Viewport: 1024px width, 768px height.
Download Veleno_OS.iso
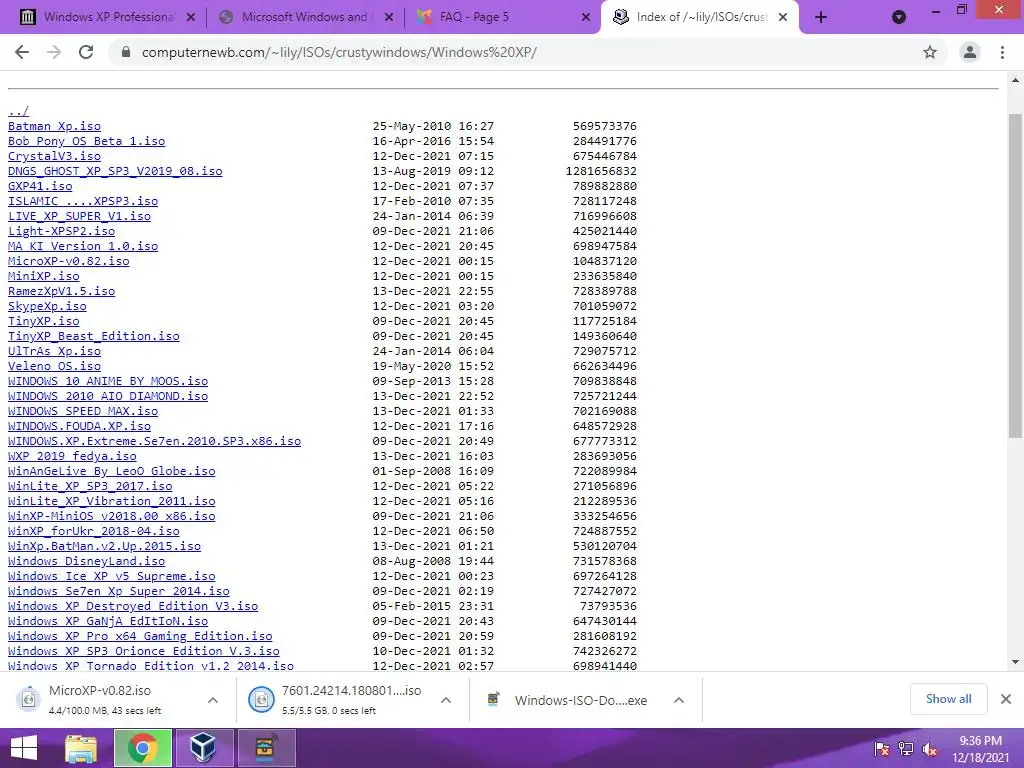coord(54,366)
